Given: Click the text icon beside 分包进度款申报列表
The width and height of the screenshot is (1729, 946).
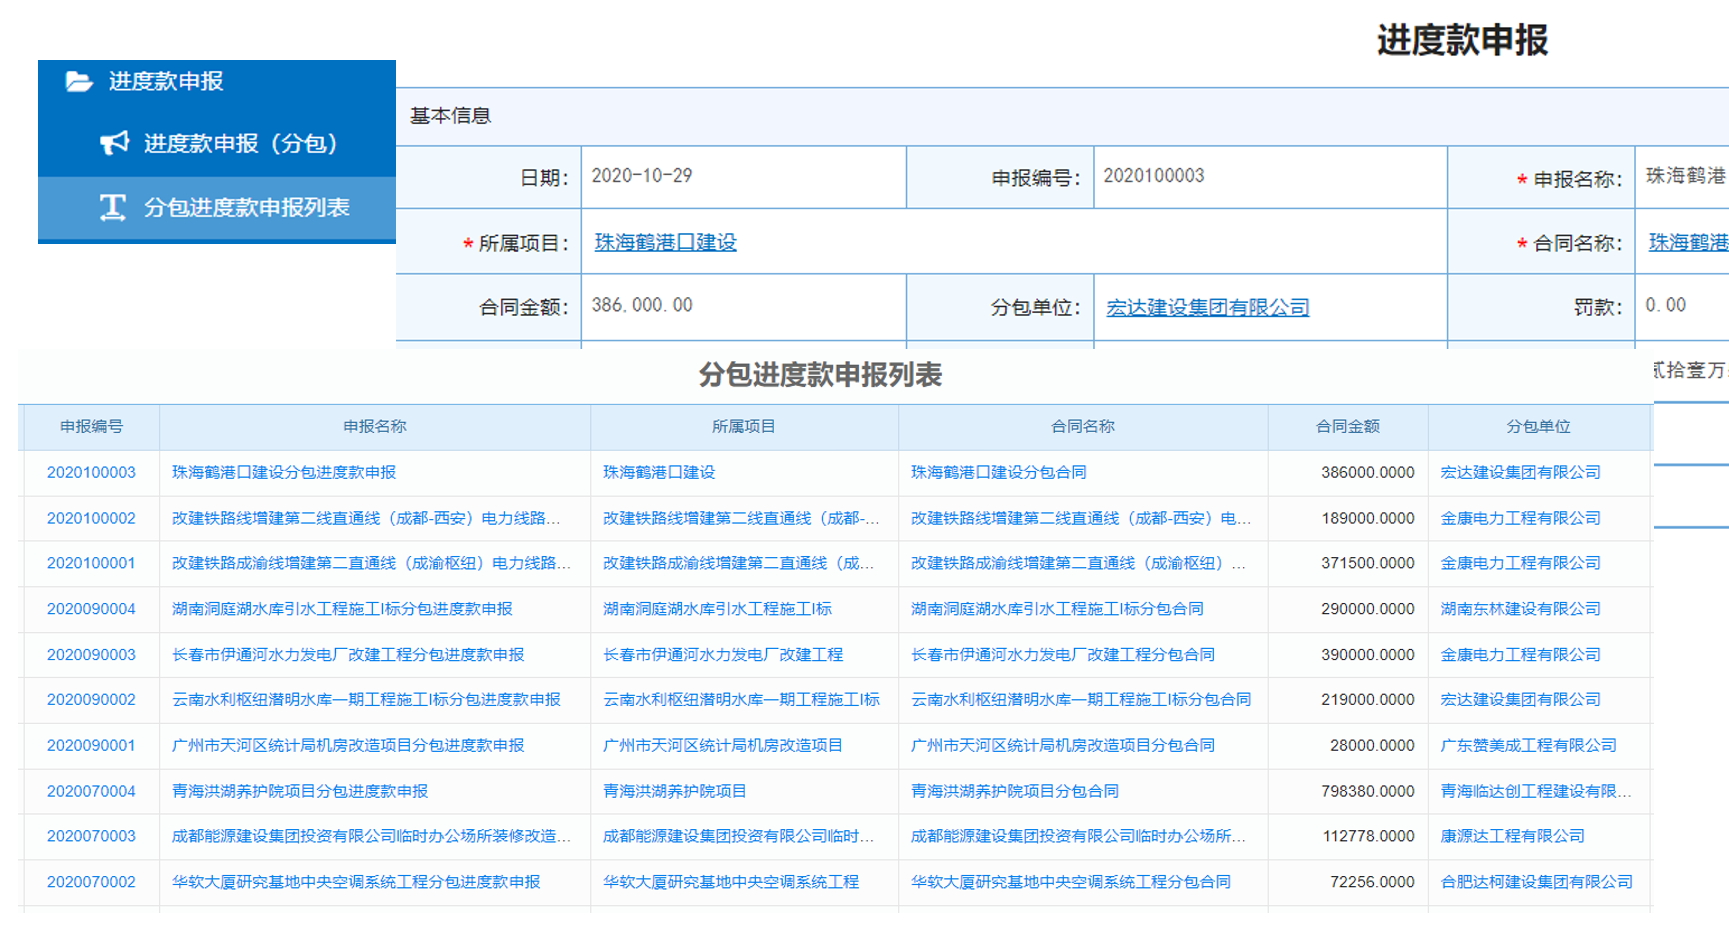Looking at the screenshot, I should [x=113, y=207].
